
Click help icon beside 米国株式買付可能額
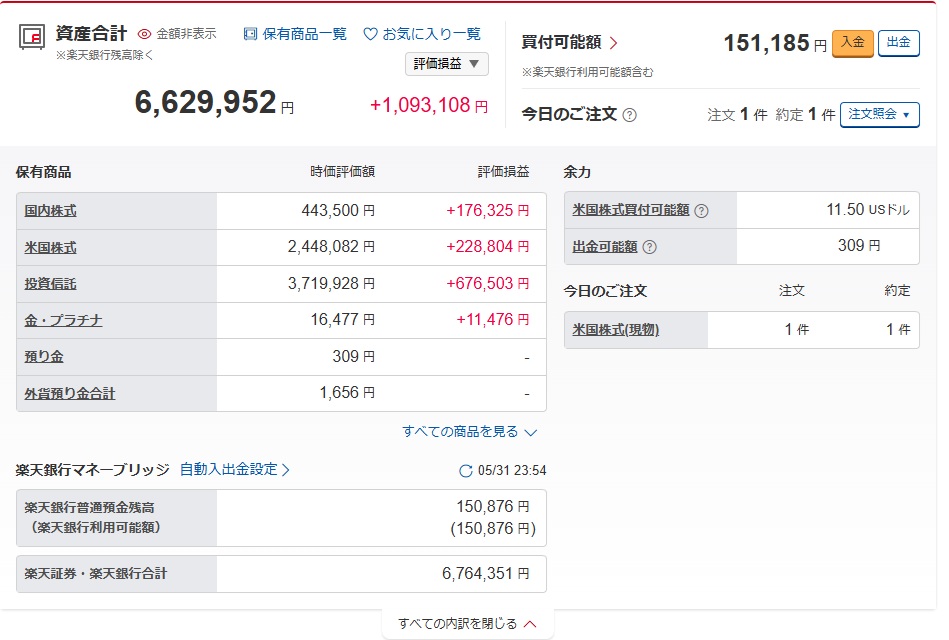point(701,211)
